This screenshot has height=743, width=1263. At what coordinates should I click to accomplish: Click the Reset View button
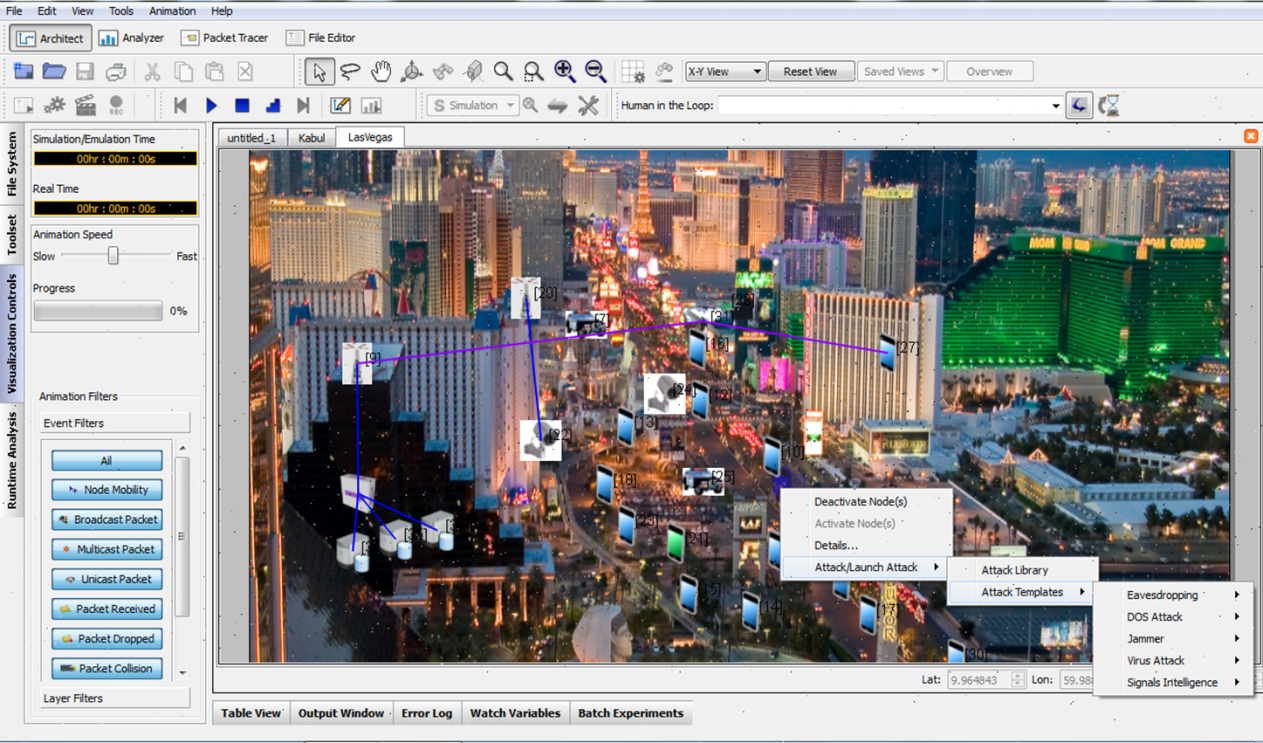point(811,72)
